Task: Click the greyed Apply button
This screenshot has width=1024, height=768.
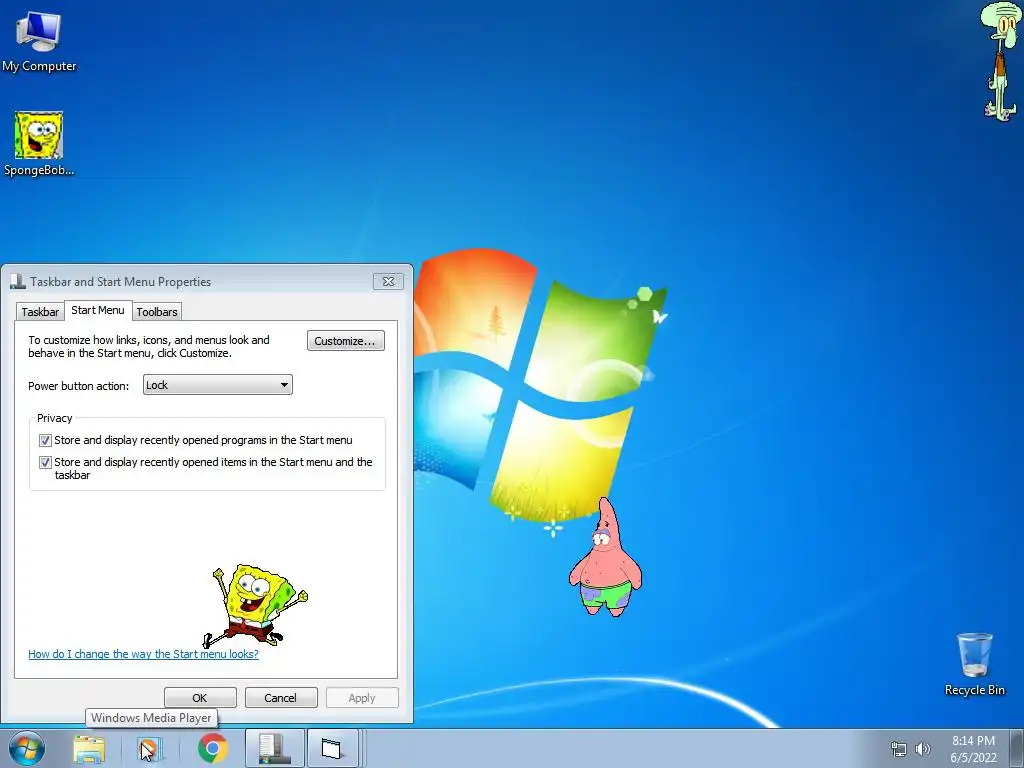Action: coord(362,697)
